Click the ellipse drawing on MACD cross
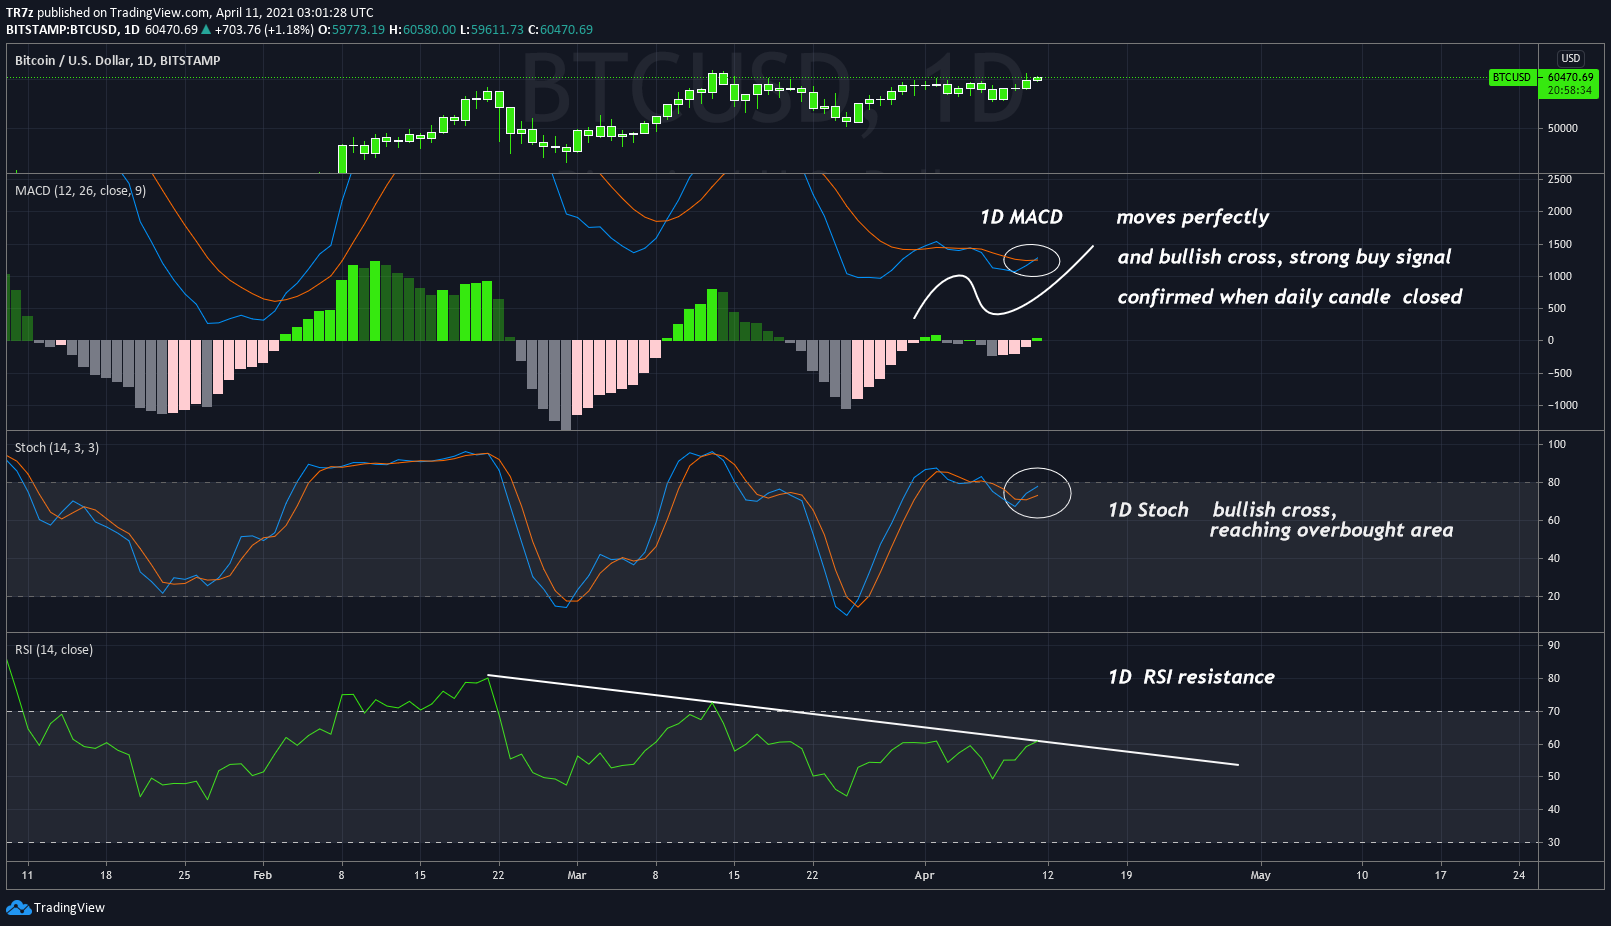Viewport: 1611px width, 926px height. pos(1031,260)
